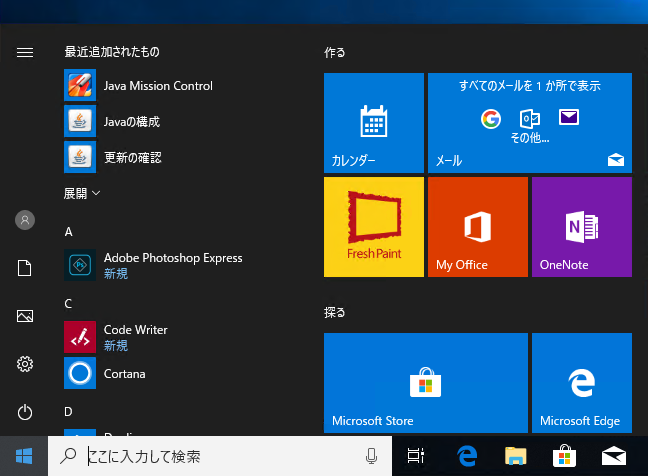Open the メール tile
The width and height of the screenshot is (648, 476).
pos(530,123)
